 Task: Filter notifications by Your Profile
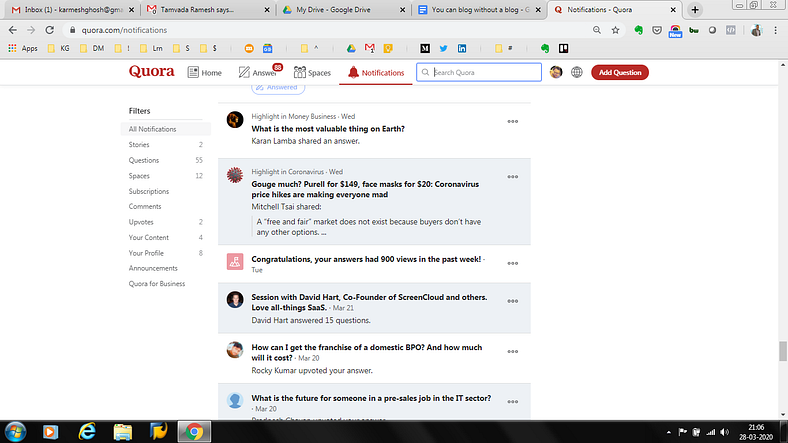(x=166, y=253)
